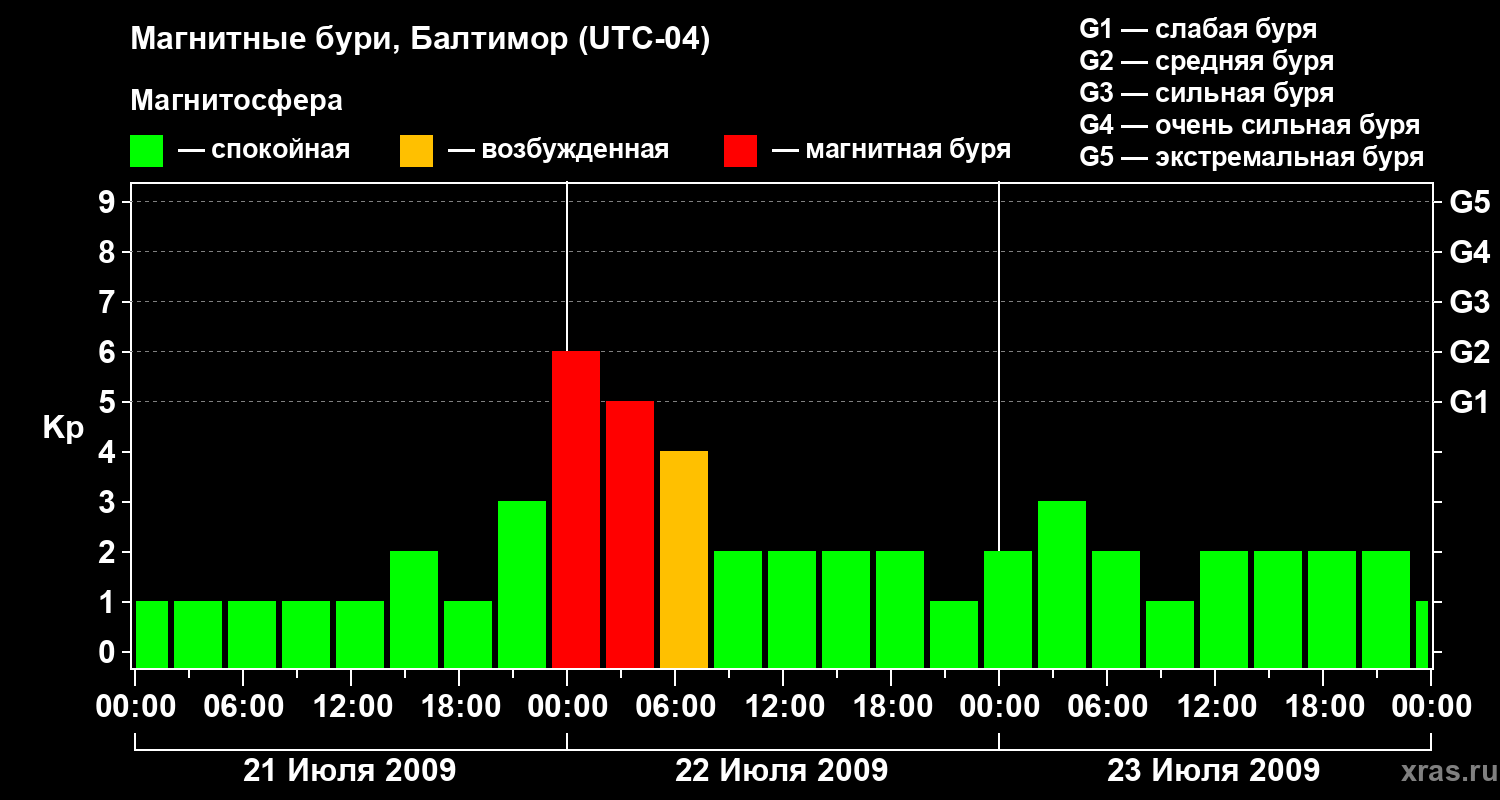Click the 'G3' label on right axis
The height and width of the screenshot is (800, 1500).
[x=1469, y=302]
